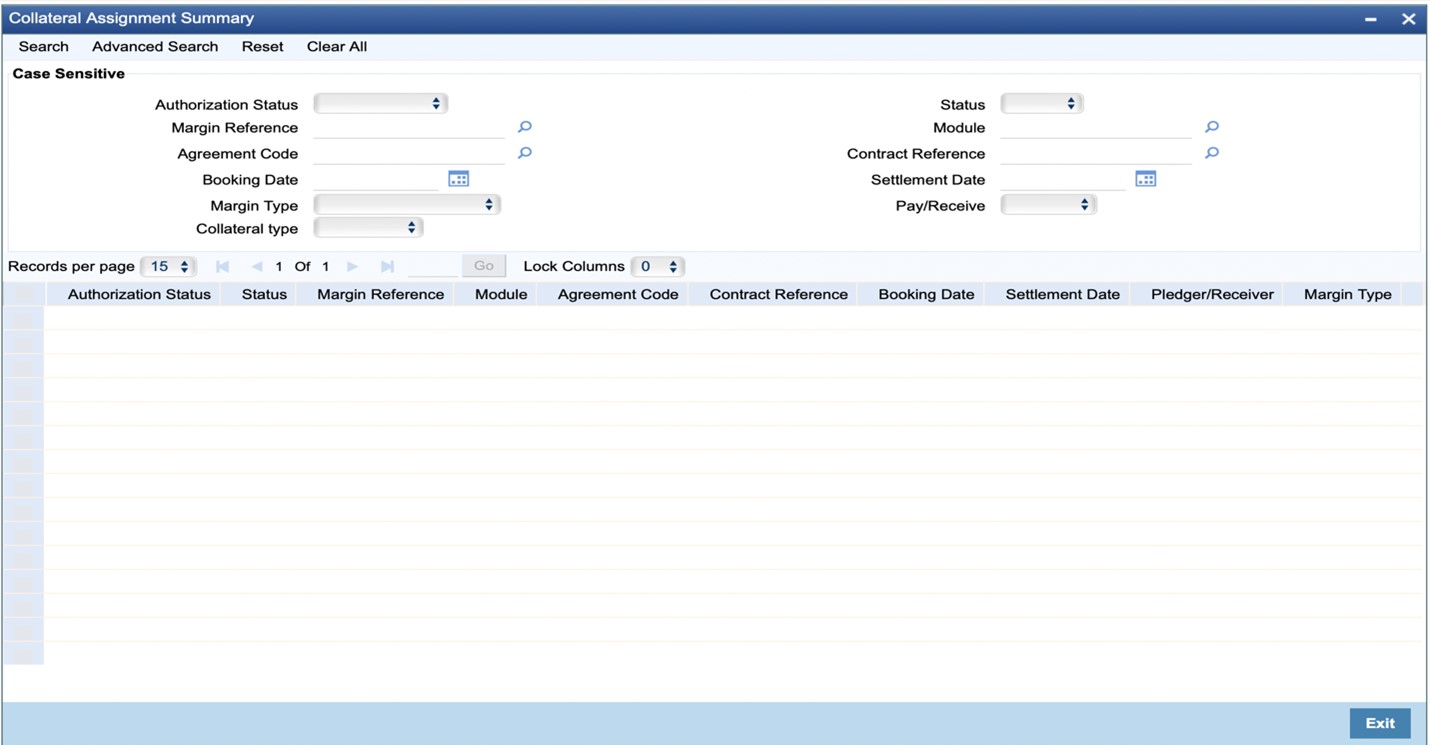
Task: Open Module lookup search icon
Action: (x=1211, y=127)
